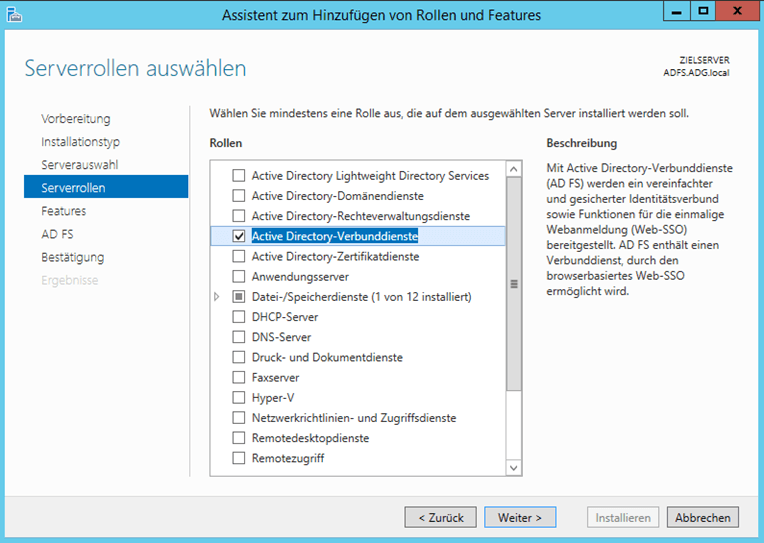Select the Active Directory-Verbunddienste label text
The width and height of the screenshot is (764, 543).
335,236
